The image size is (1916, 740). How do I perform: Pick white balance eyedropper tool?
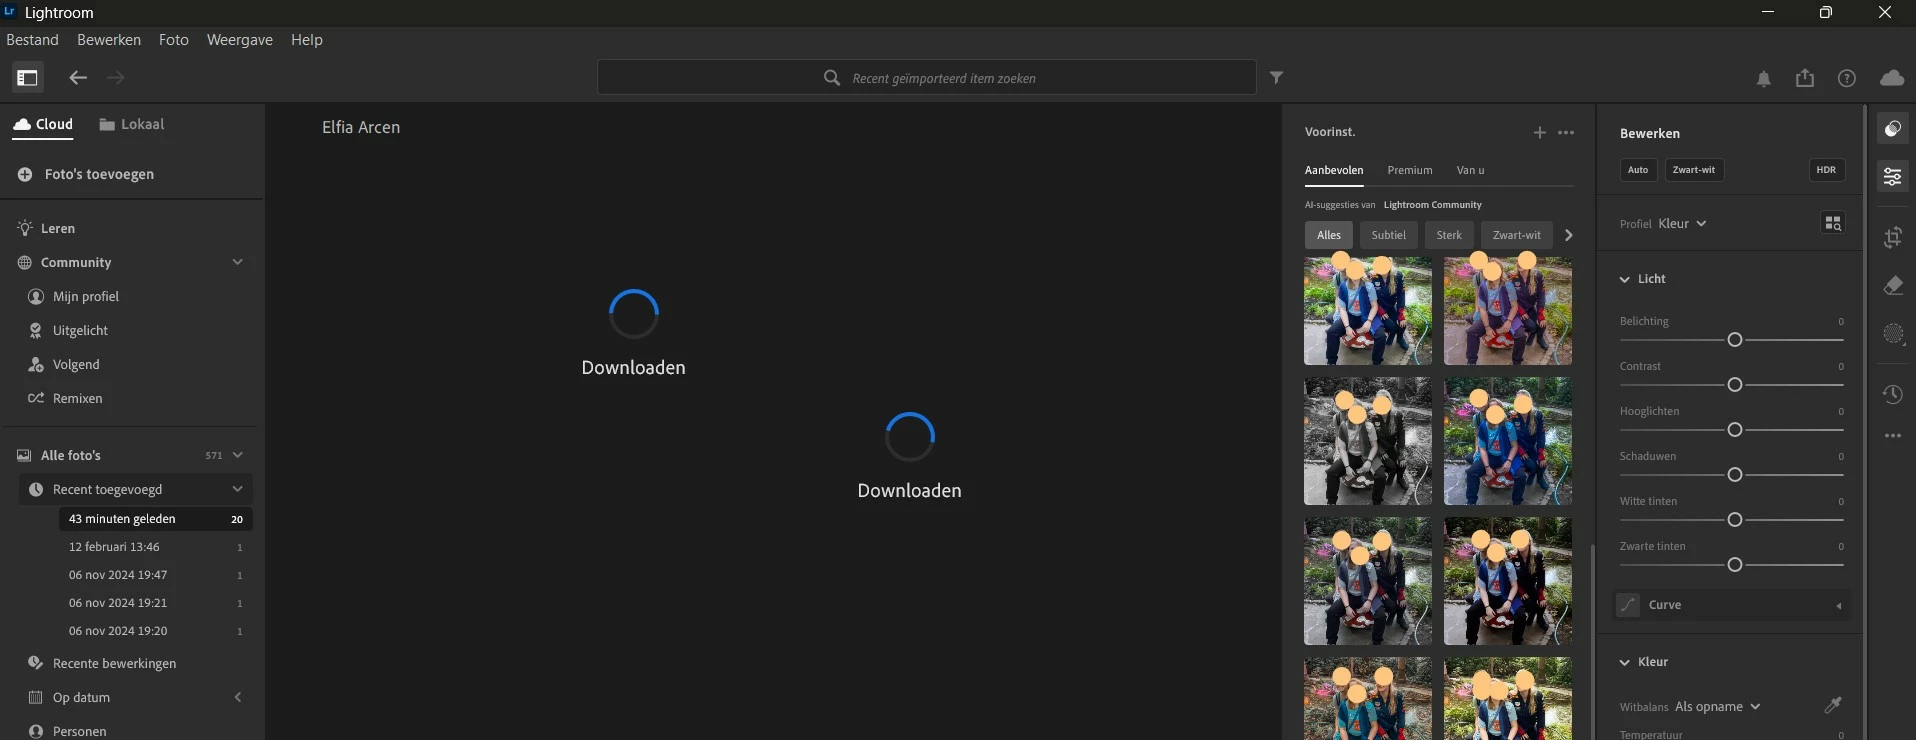click(1833, 705)
